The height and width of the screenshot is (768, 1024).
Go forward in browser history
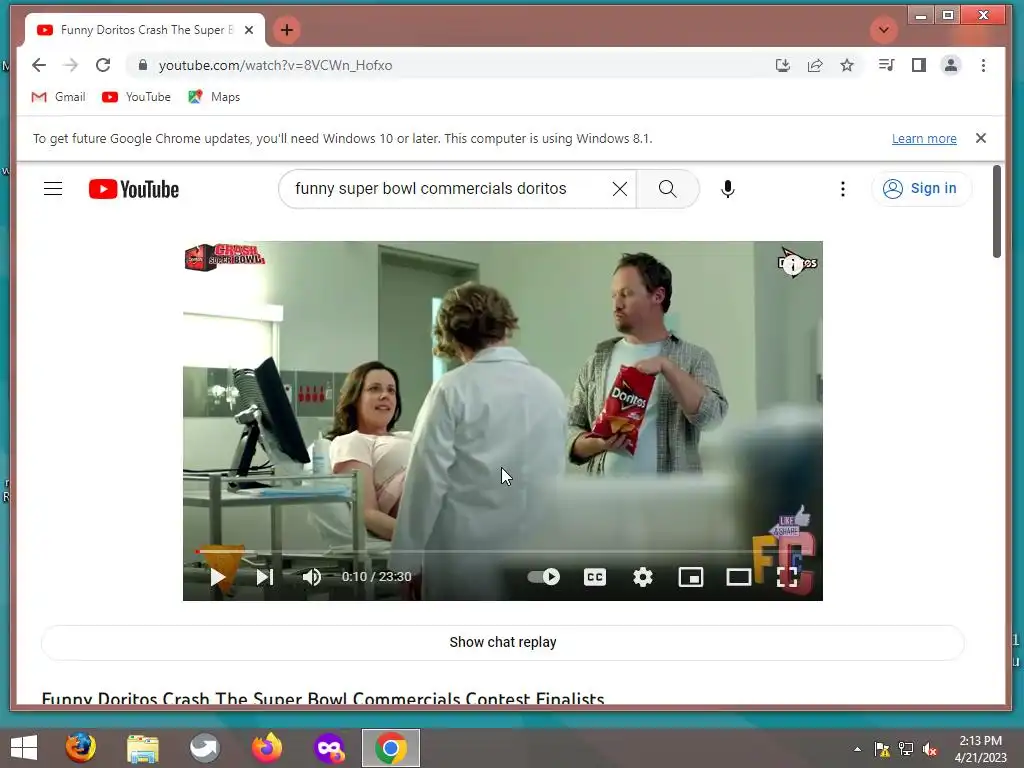pyautogui.click(x=71, y=65)
